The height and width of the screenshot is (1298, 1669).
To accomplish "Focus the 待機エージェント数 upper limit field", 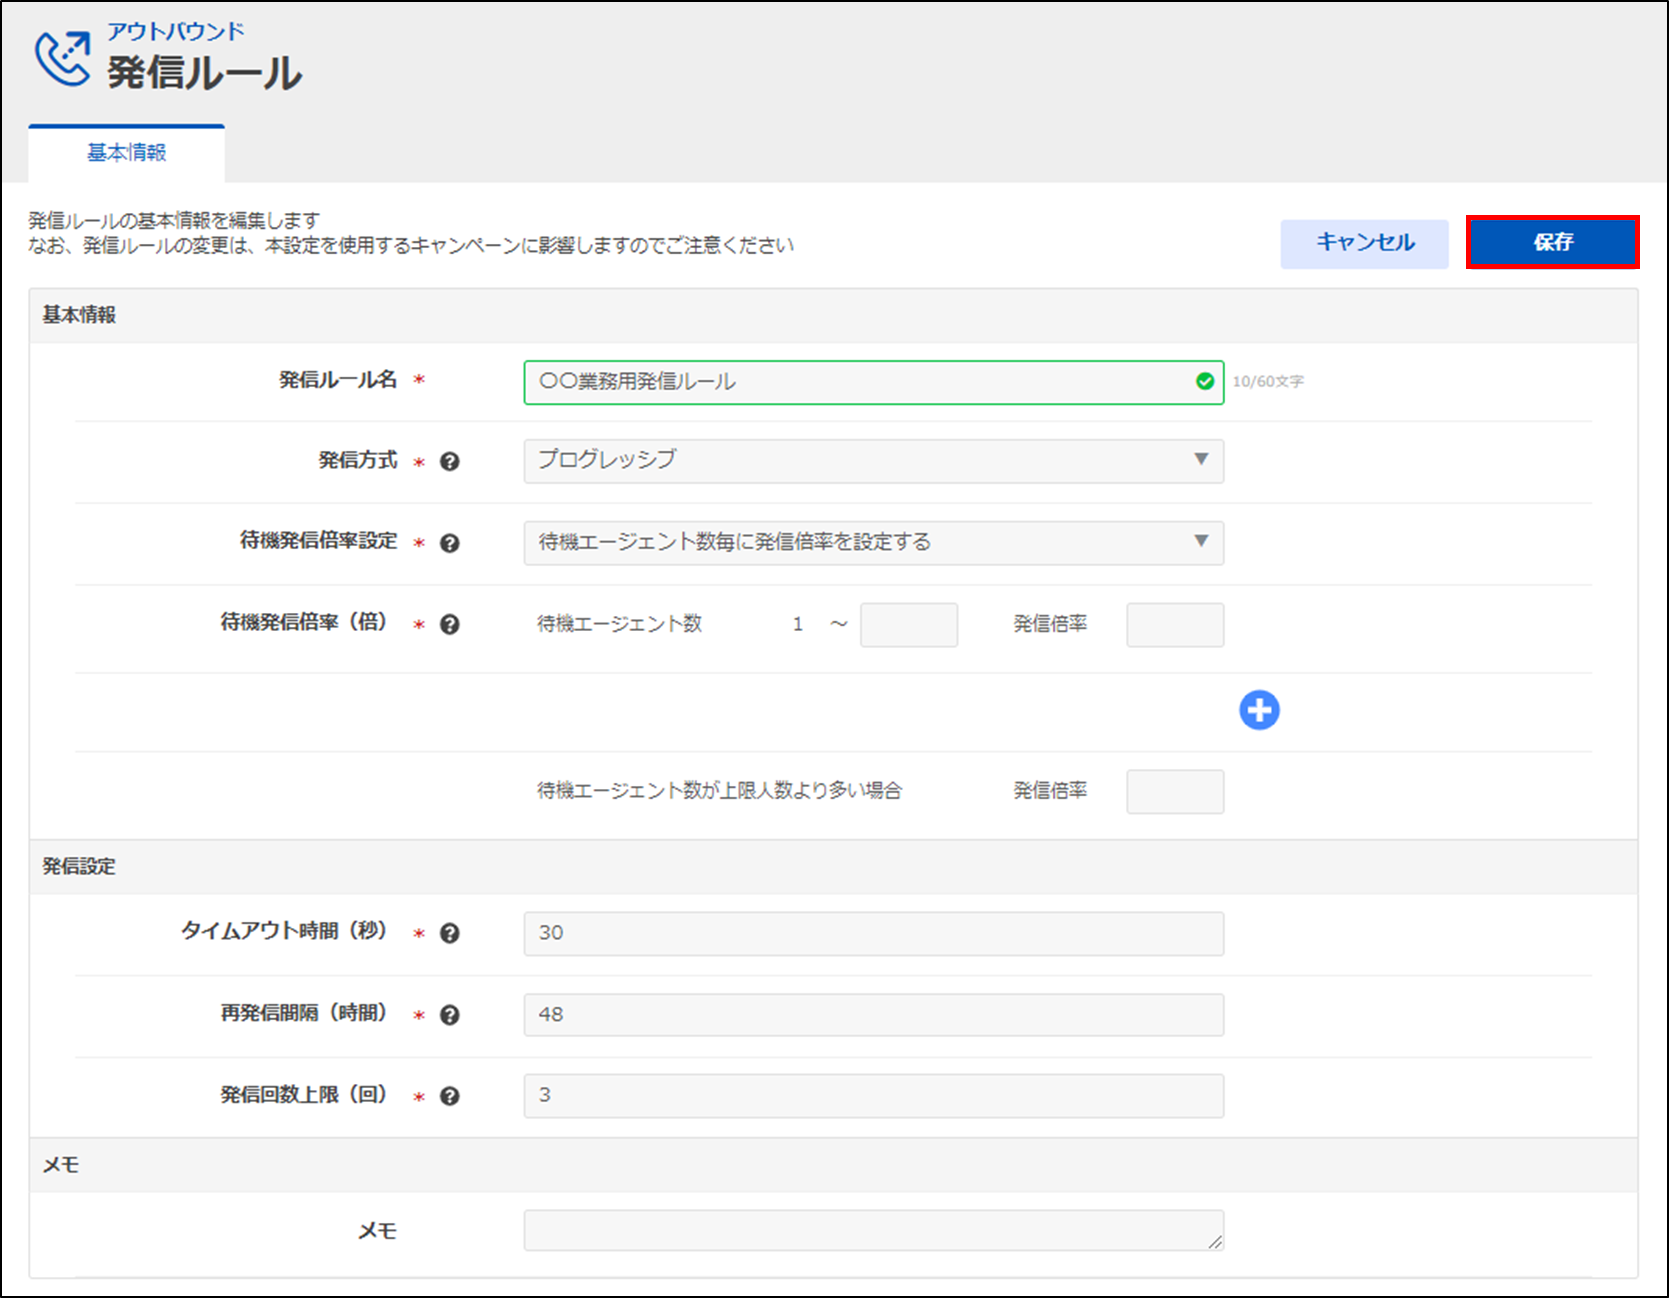I will click(x=909, y=624).
